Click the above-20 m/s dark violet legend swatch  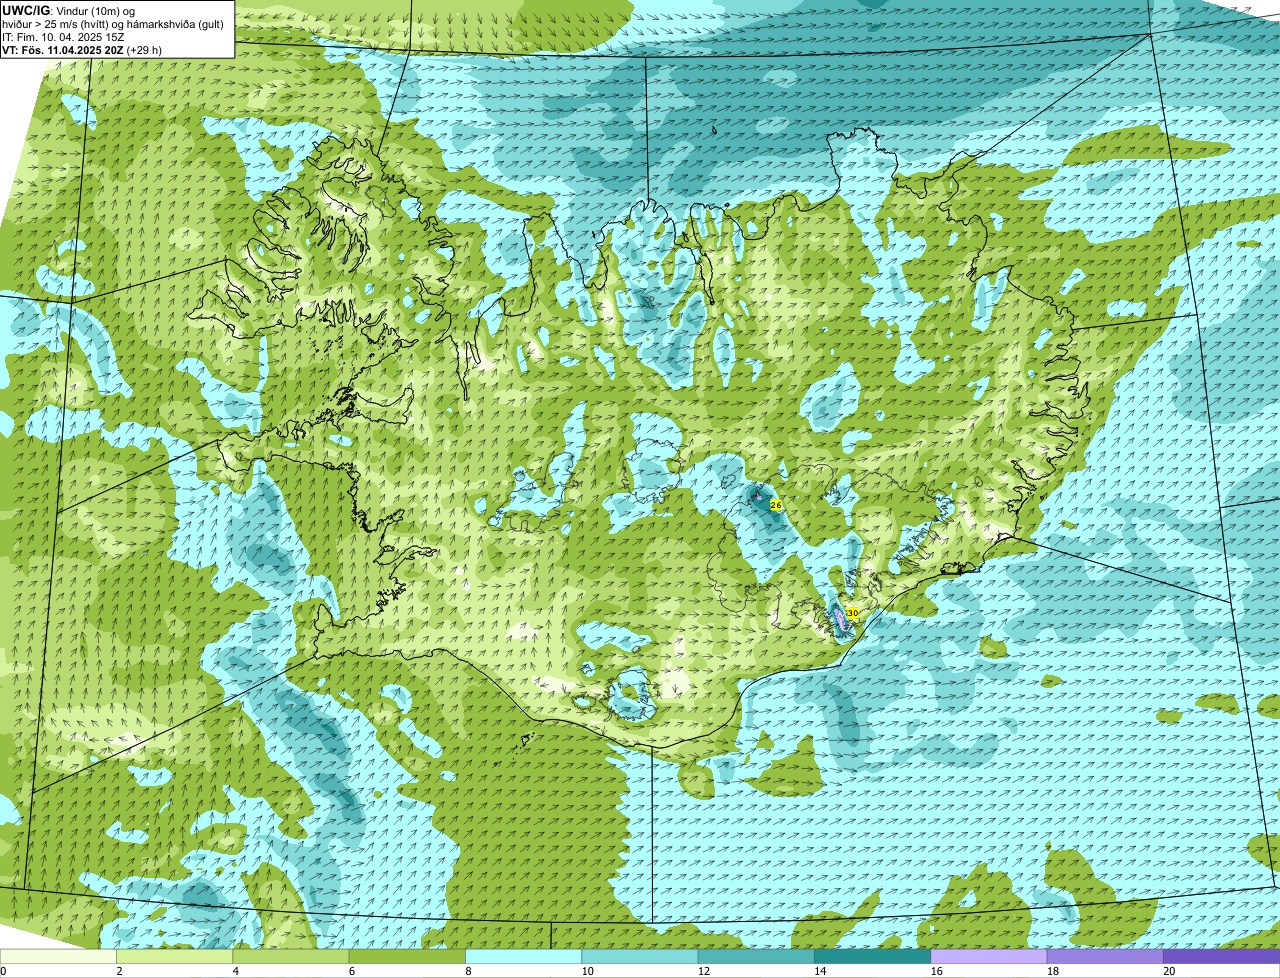click(x=1221, y=957)
